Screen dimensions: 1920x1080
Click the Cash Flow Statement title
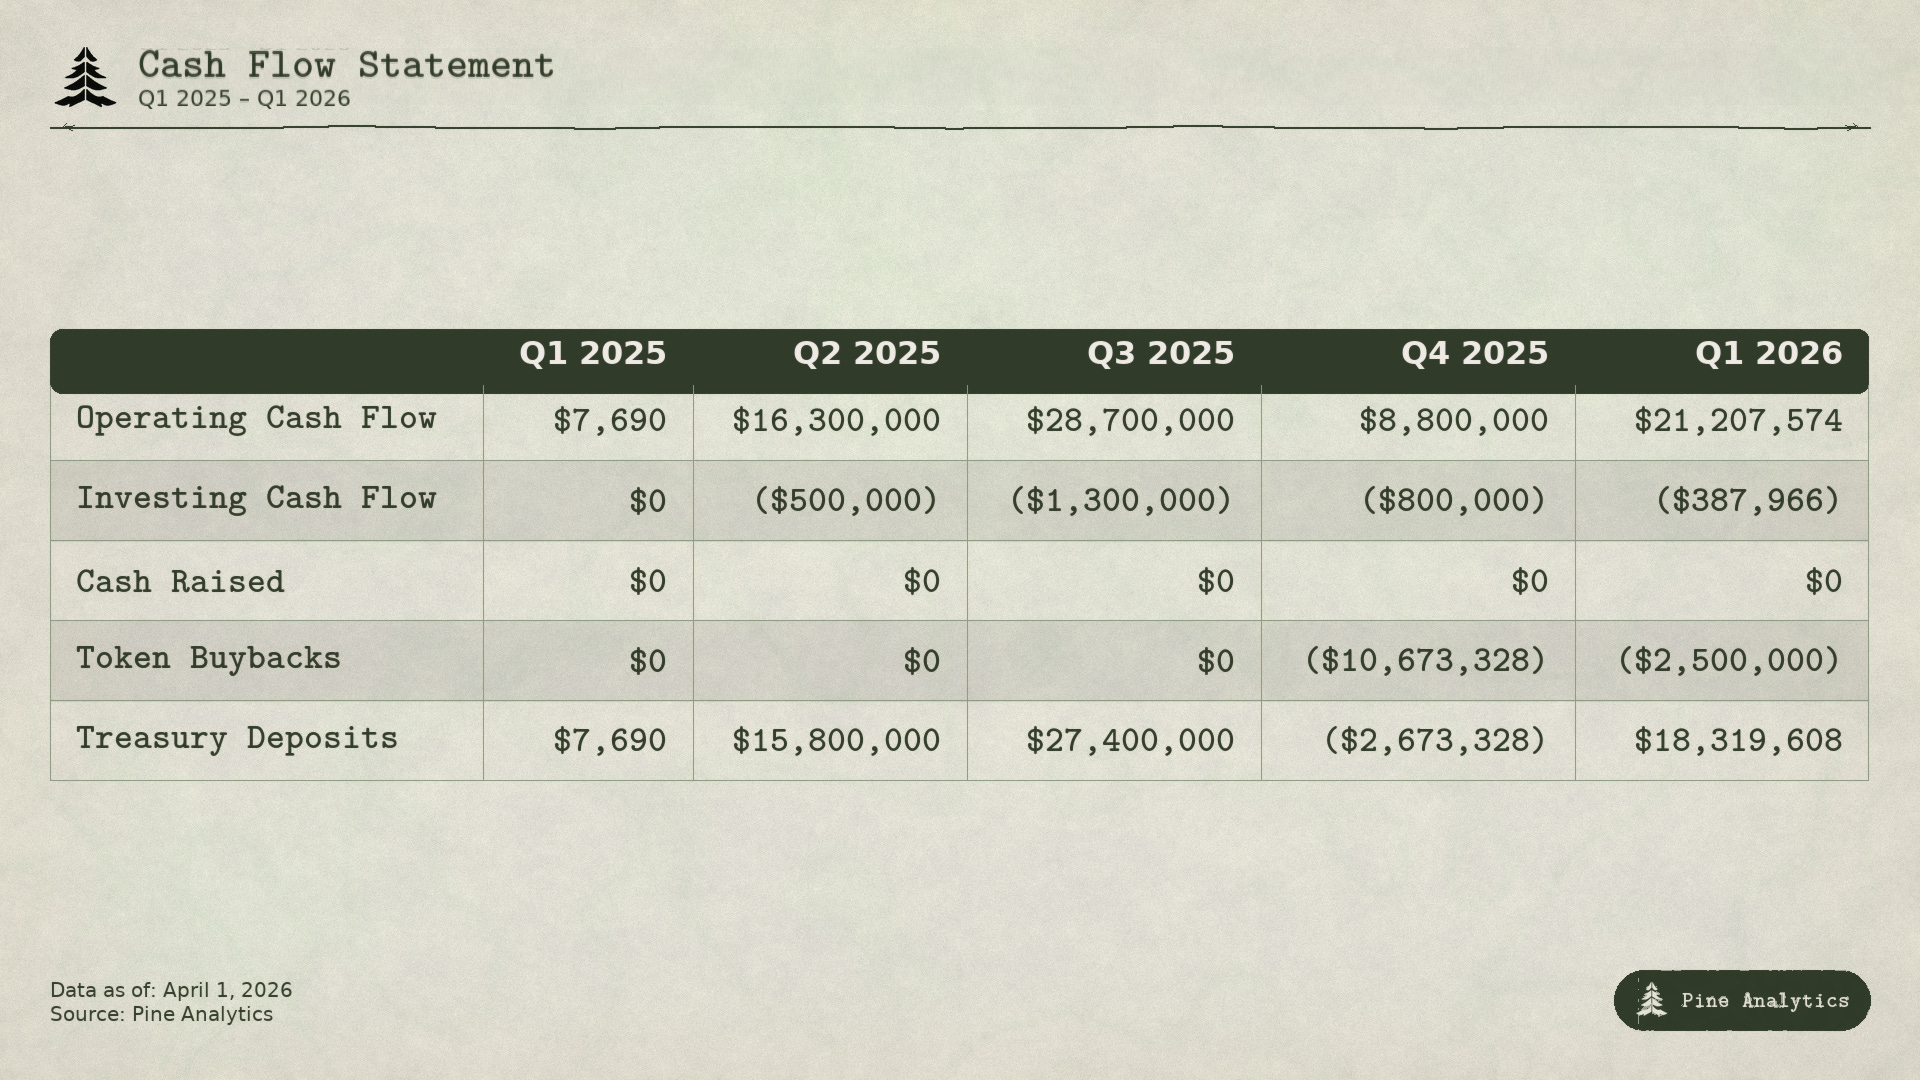(x=346, y=66)
